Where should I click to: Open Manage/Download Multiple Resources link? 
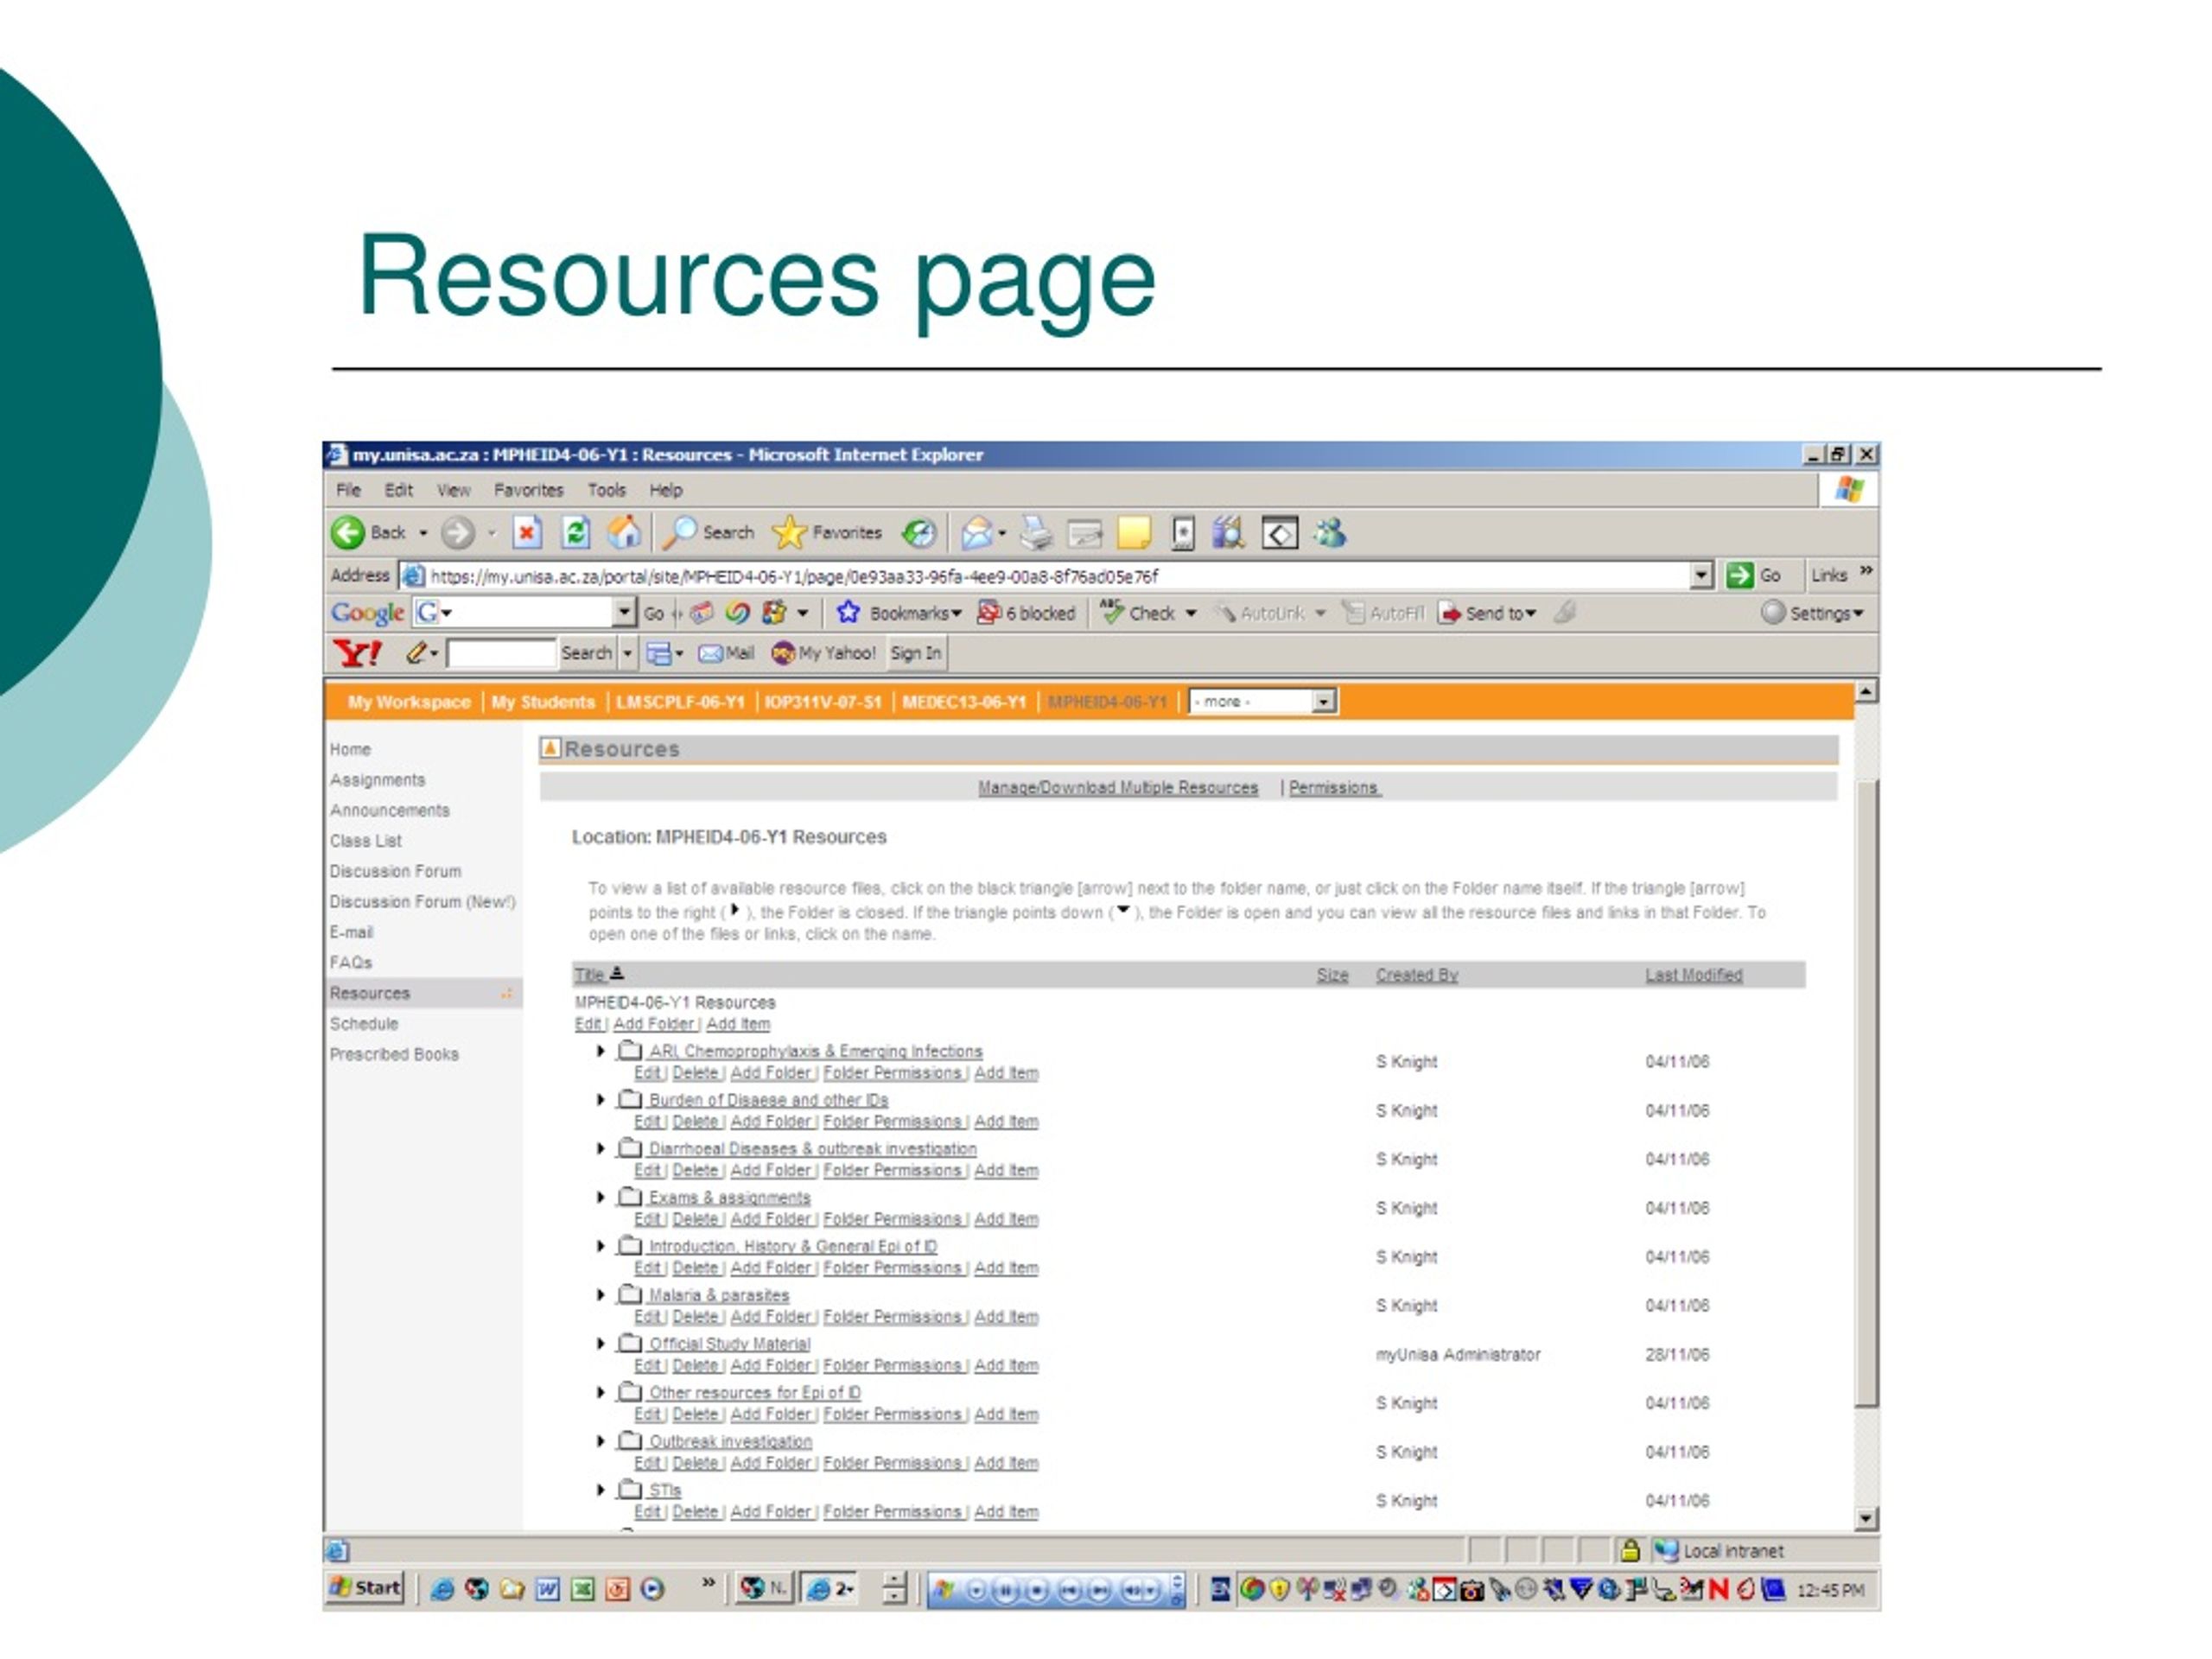click(x=1118, y=788)
